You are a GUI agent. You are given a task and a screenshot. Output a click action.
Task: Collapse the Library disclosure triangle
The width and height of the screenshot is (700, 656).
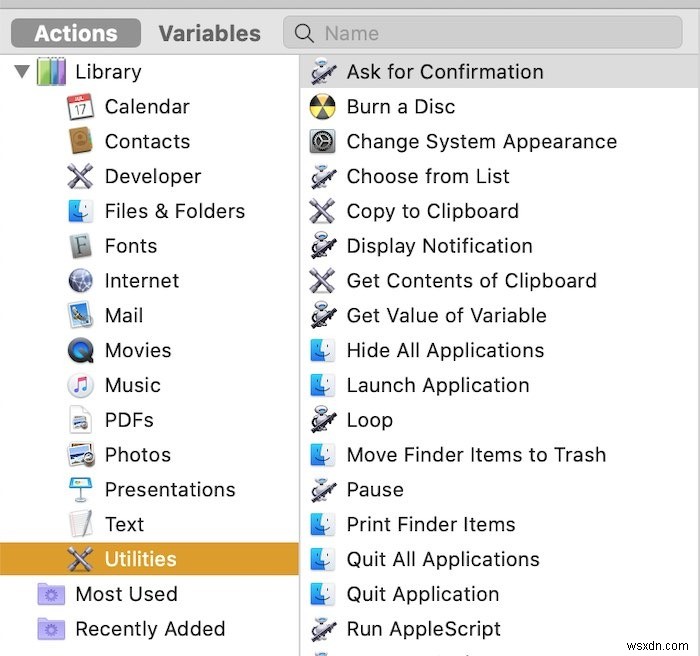click(x=21, y=71)
